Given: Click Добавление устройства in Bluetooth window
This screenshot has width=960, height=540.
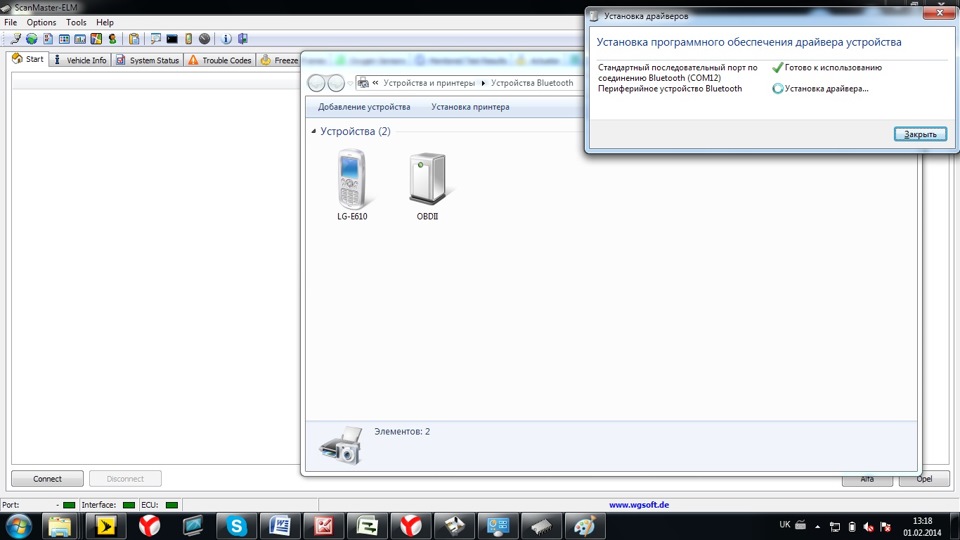Looking at the screenshot, I should [x=364, y=107].
